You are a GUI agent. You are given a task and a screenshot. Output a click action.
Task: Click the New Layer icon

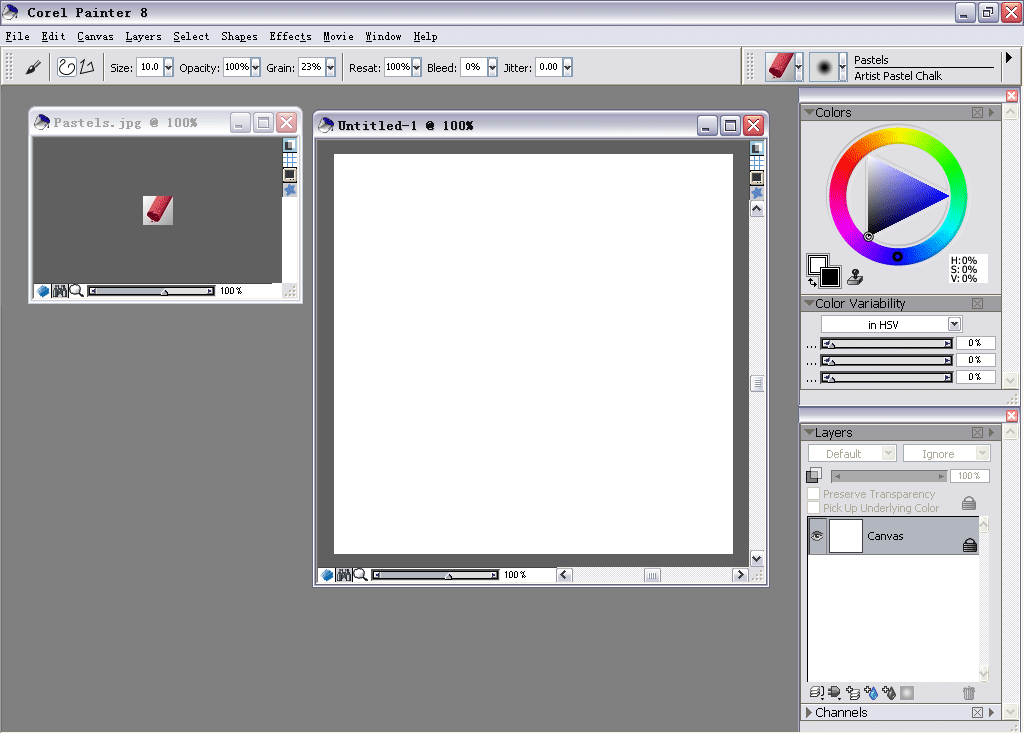coord(853,692)
